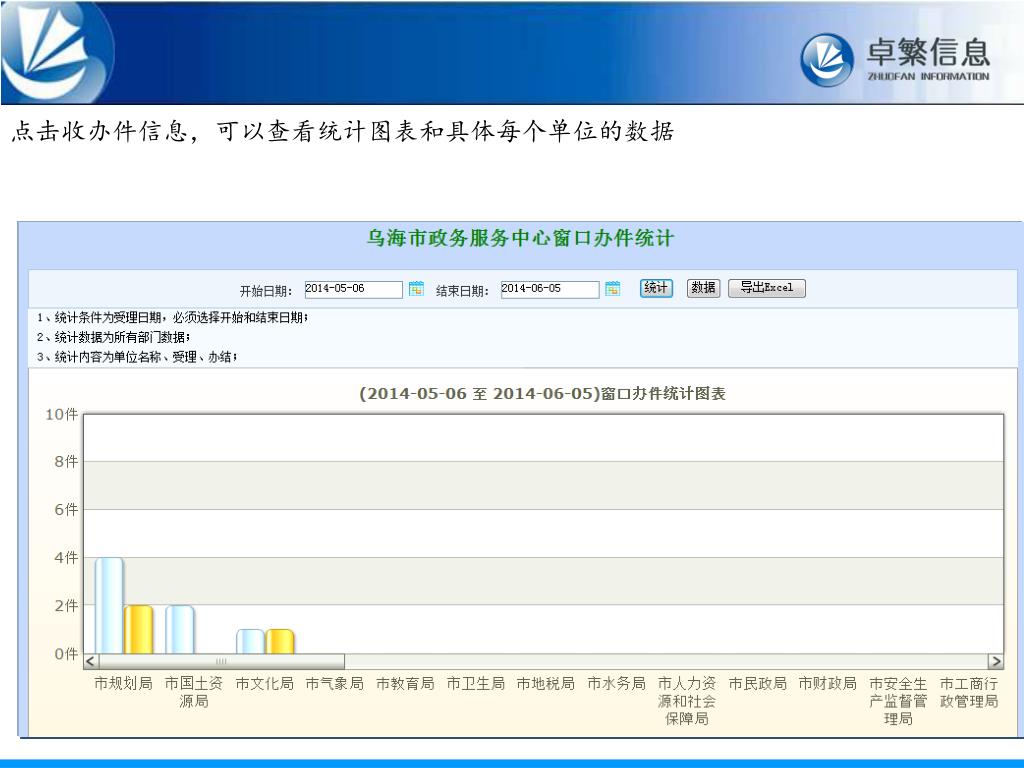Click the 0件 y-axis label
Viewport: 1024px width, 768px height.
pyautogui.click(x=66, y=654)
